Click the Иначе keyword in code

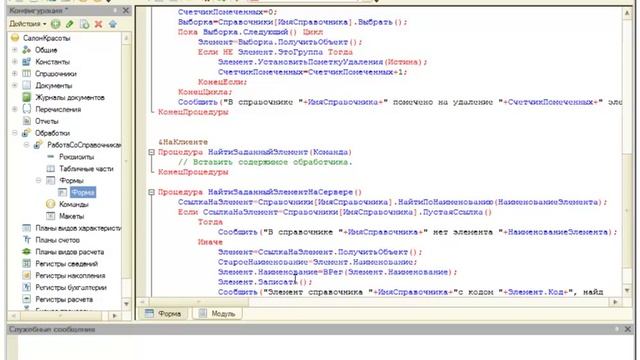coord(210,242)
